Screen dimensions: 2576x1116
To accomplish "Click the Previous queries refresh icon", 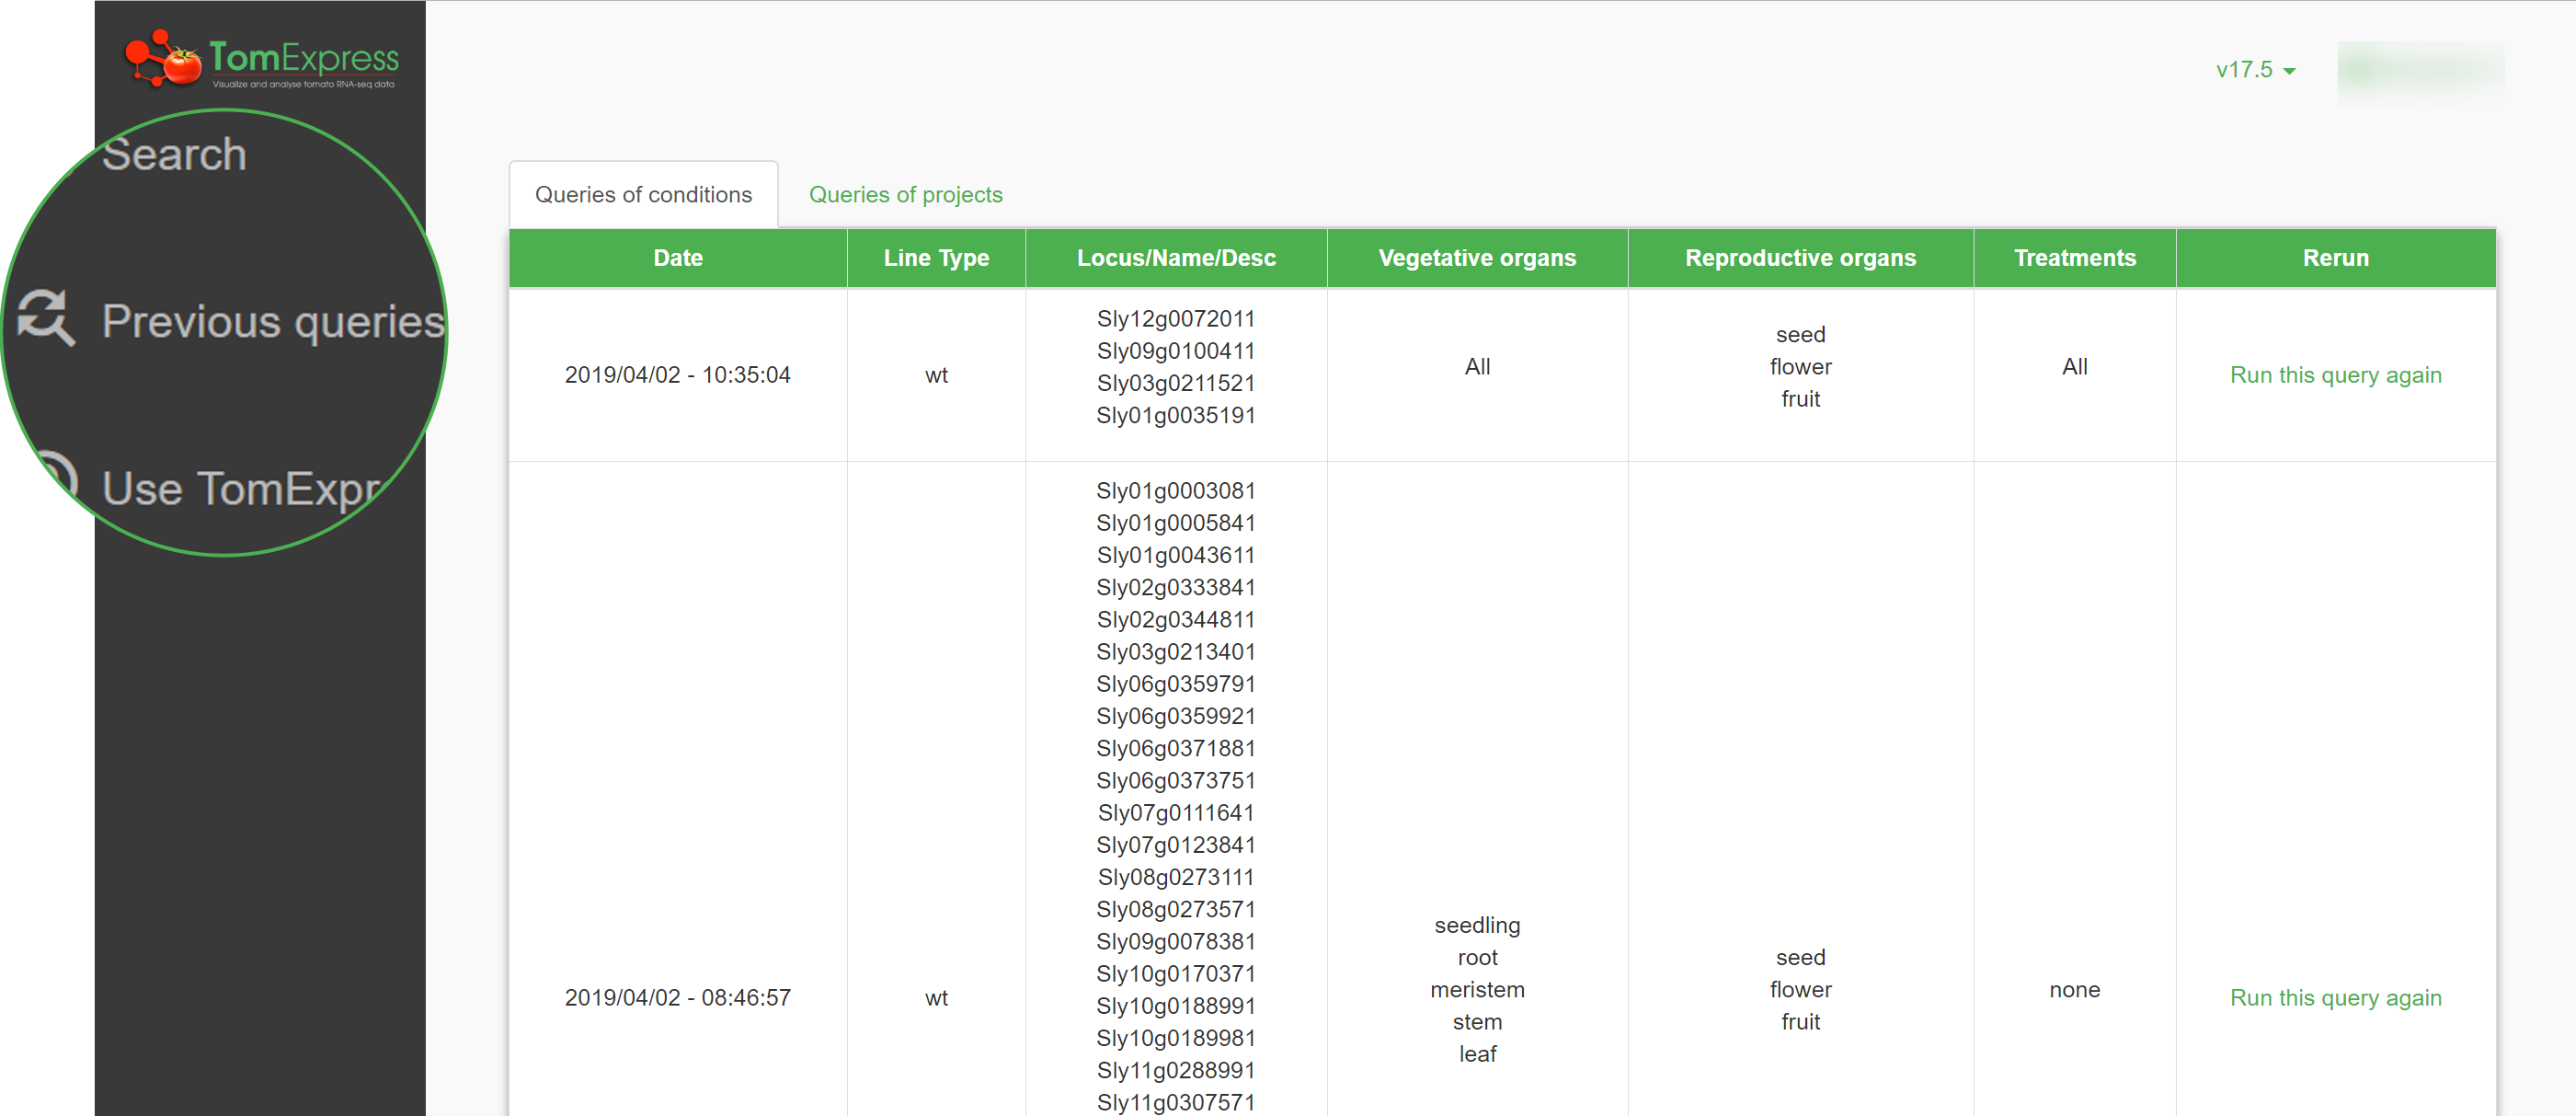I will click(44, 320).
